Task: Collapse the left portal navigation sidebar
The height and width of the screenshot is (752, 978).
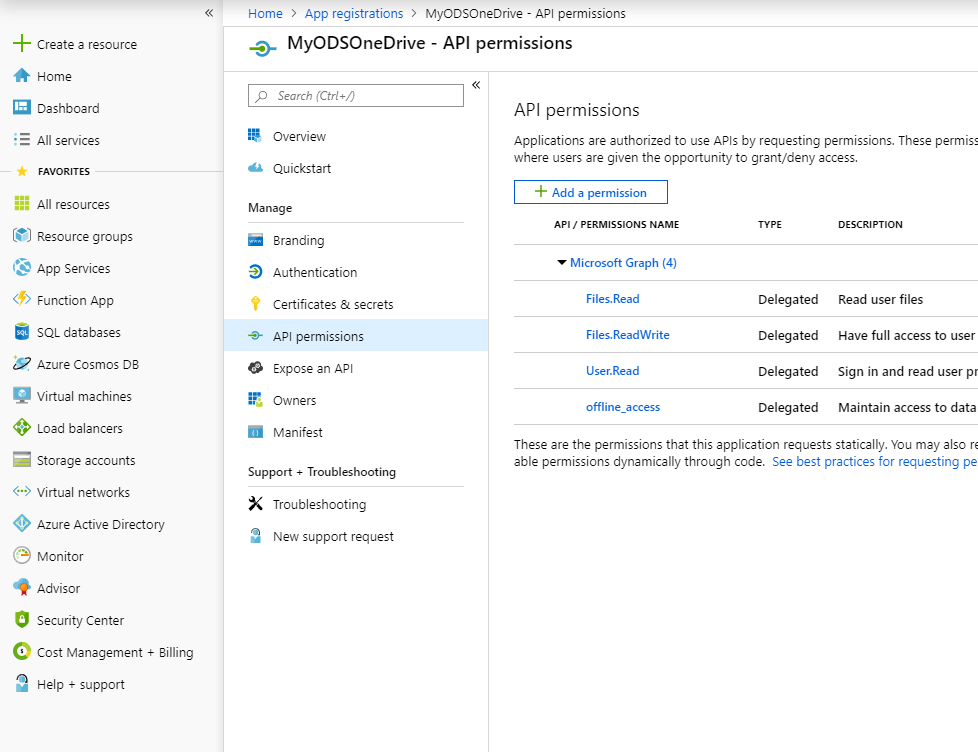Action: point(209,13)
